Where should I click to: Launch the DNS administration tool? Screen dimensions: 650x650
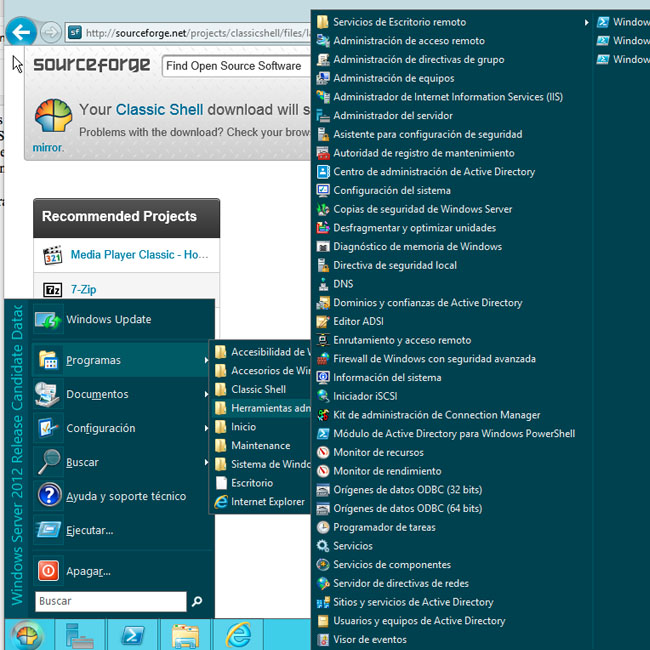343,284
